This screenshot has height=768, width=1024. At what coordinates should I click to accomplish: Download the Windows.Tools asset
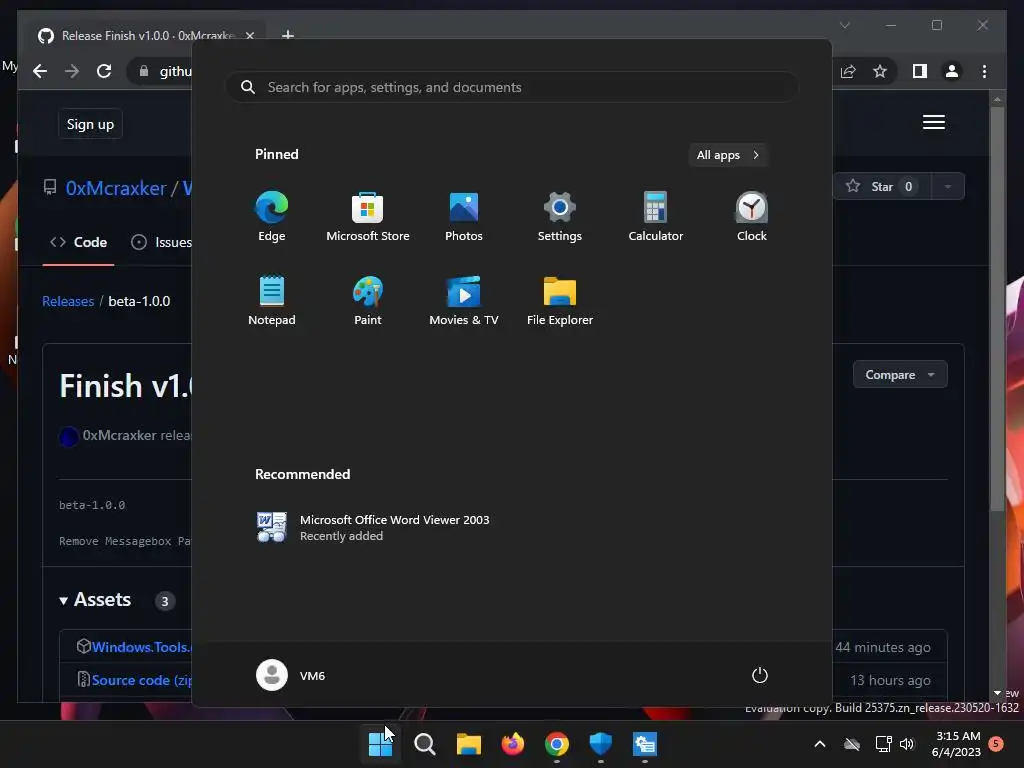pos(140,647)
